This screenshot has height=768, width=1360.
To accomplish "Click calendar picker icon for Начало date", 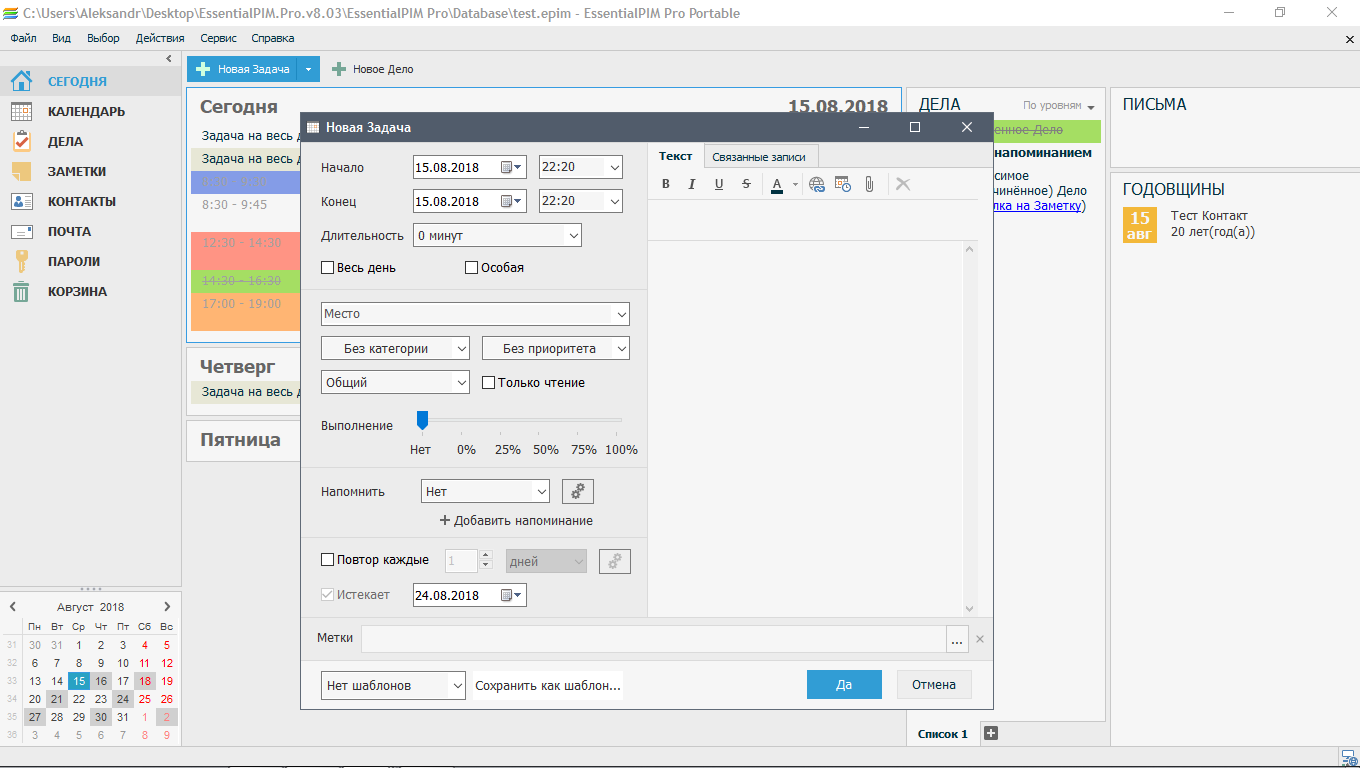I will [x=511, y=167].
